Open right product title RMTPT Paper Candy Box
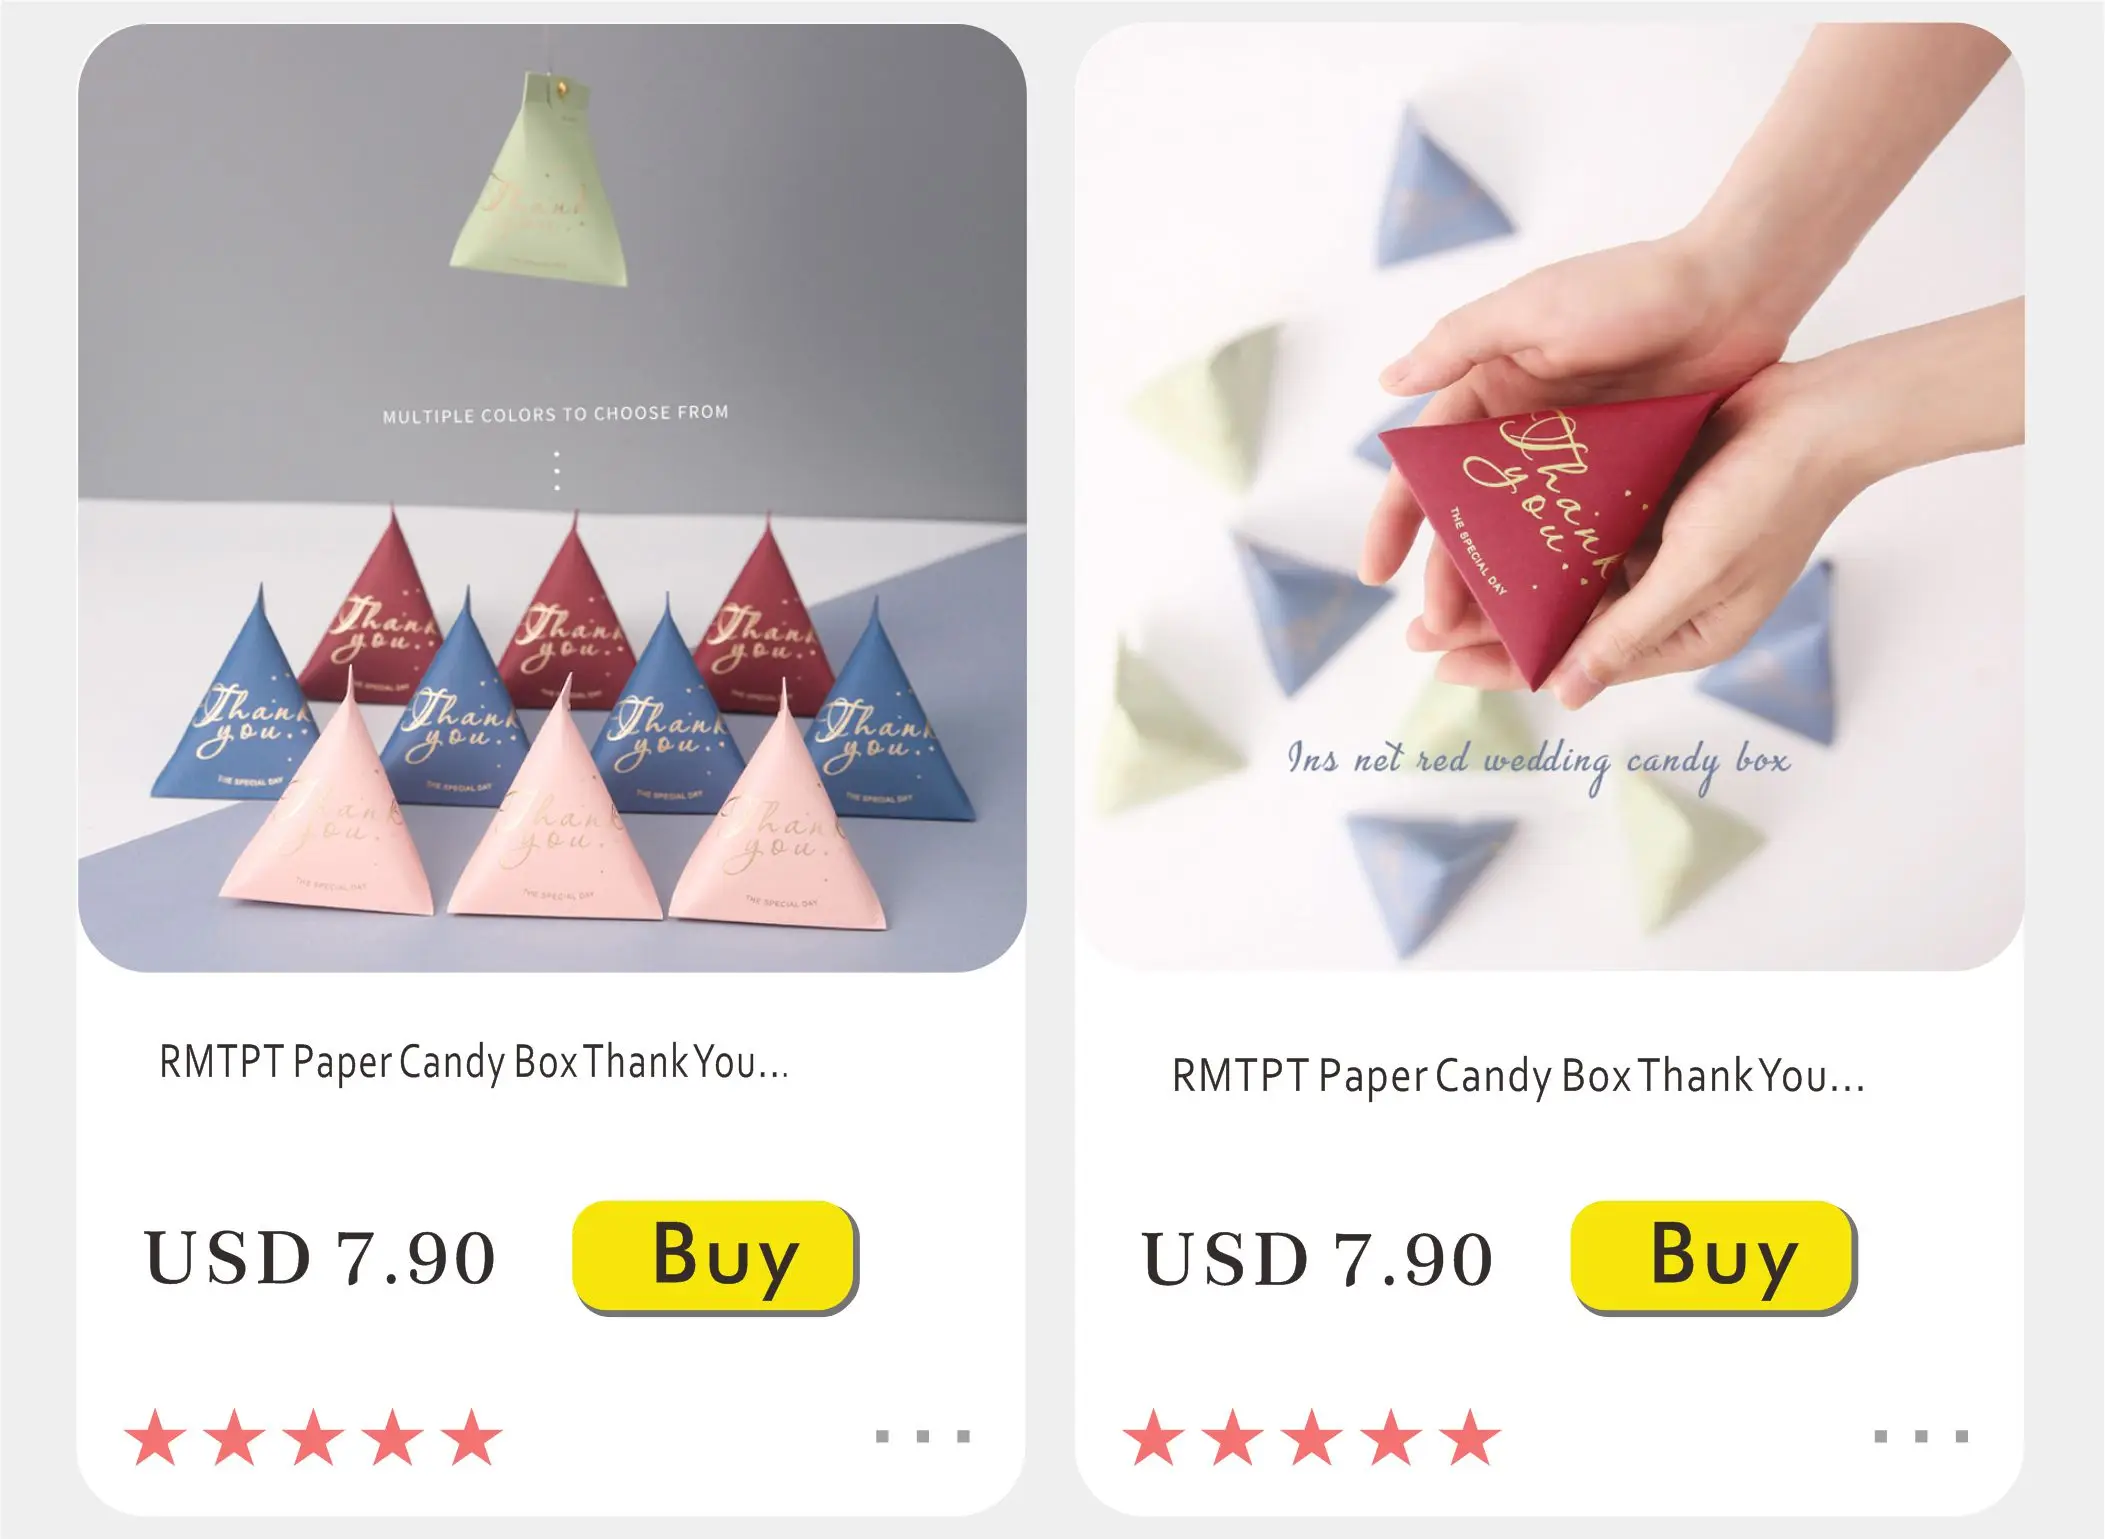Screen dimensions: 2105x1539 pyautogui.click(x=1518, y=1077)
